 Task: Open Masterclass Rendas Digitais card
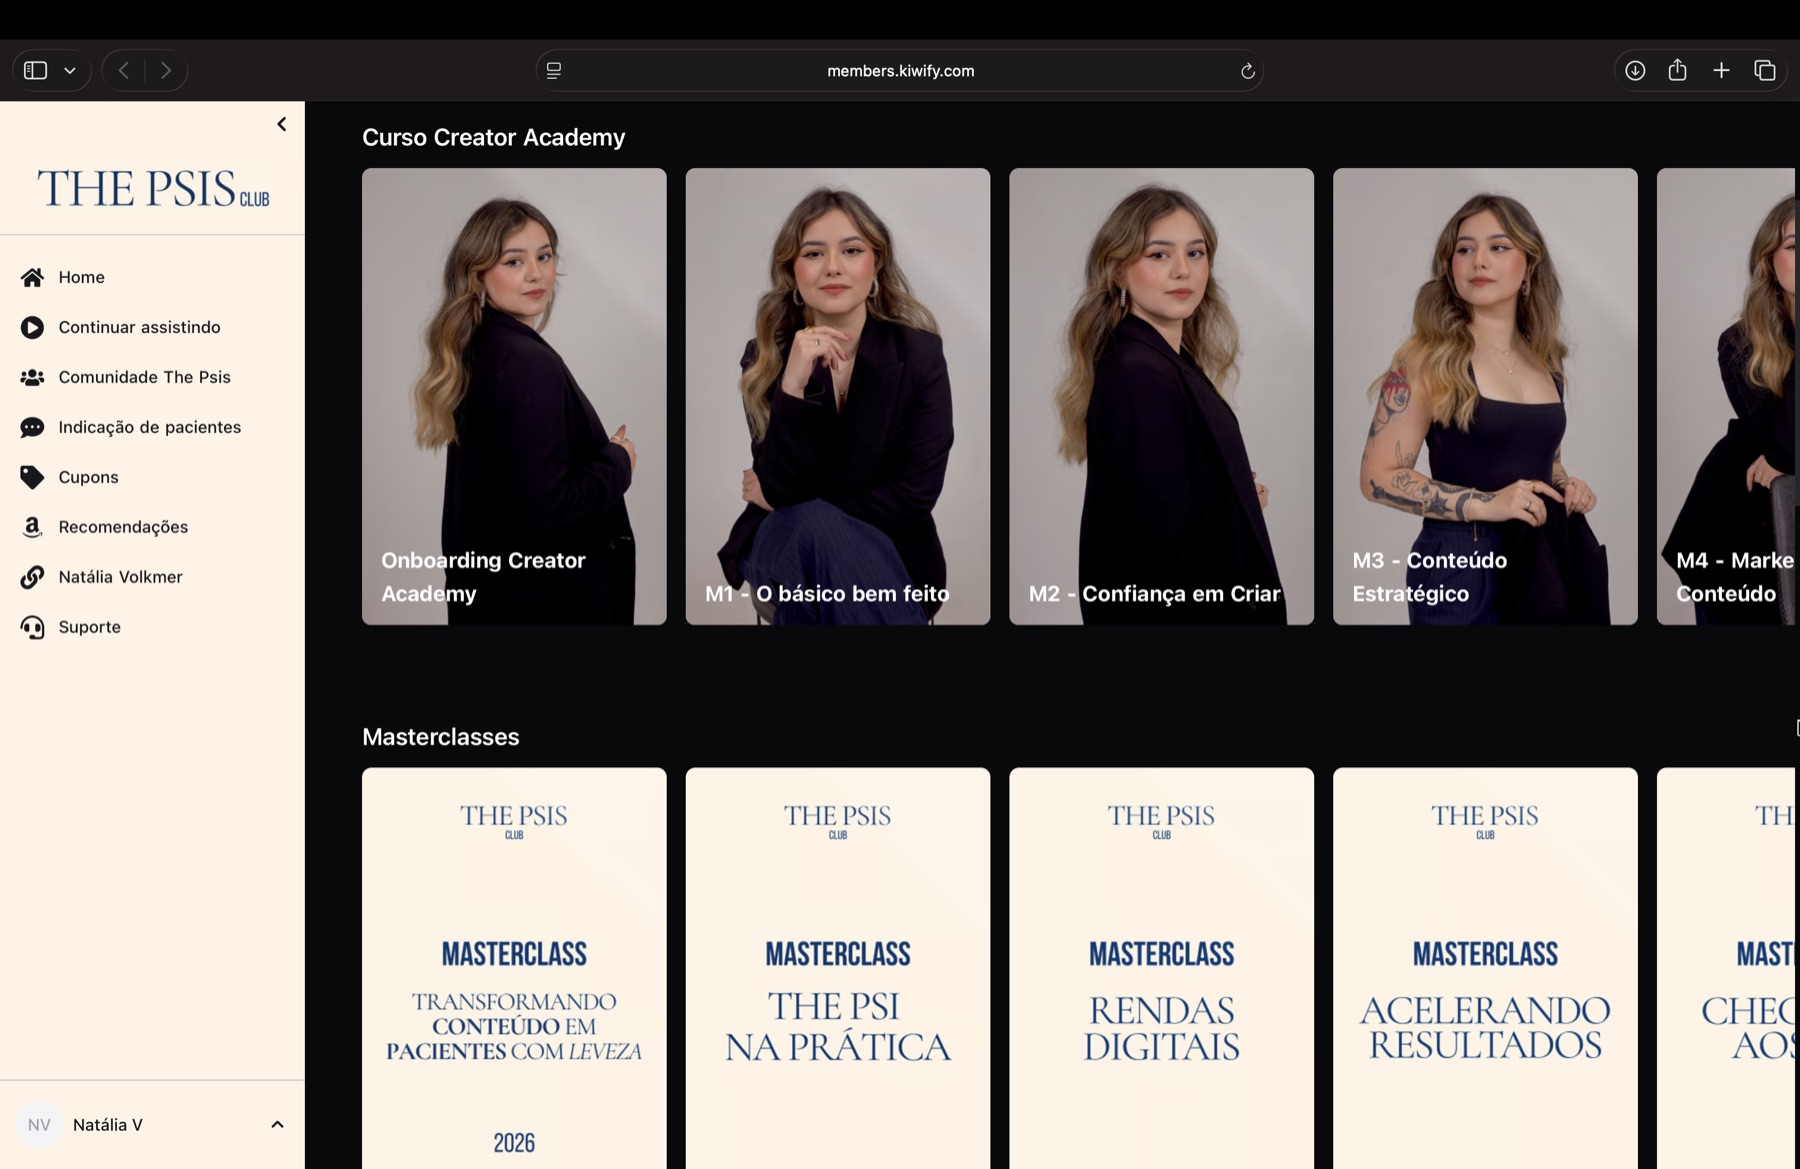[1161, 968]
